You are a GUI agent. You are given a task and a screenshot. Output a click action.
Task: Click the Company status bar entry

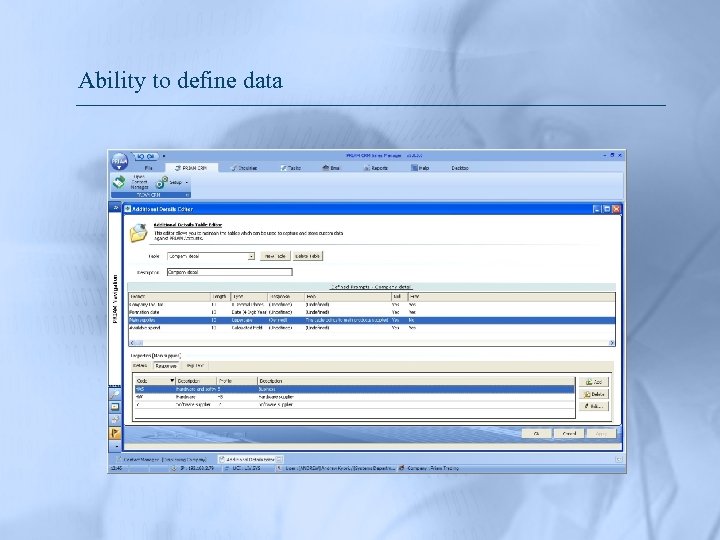(x=429, y=468)
